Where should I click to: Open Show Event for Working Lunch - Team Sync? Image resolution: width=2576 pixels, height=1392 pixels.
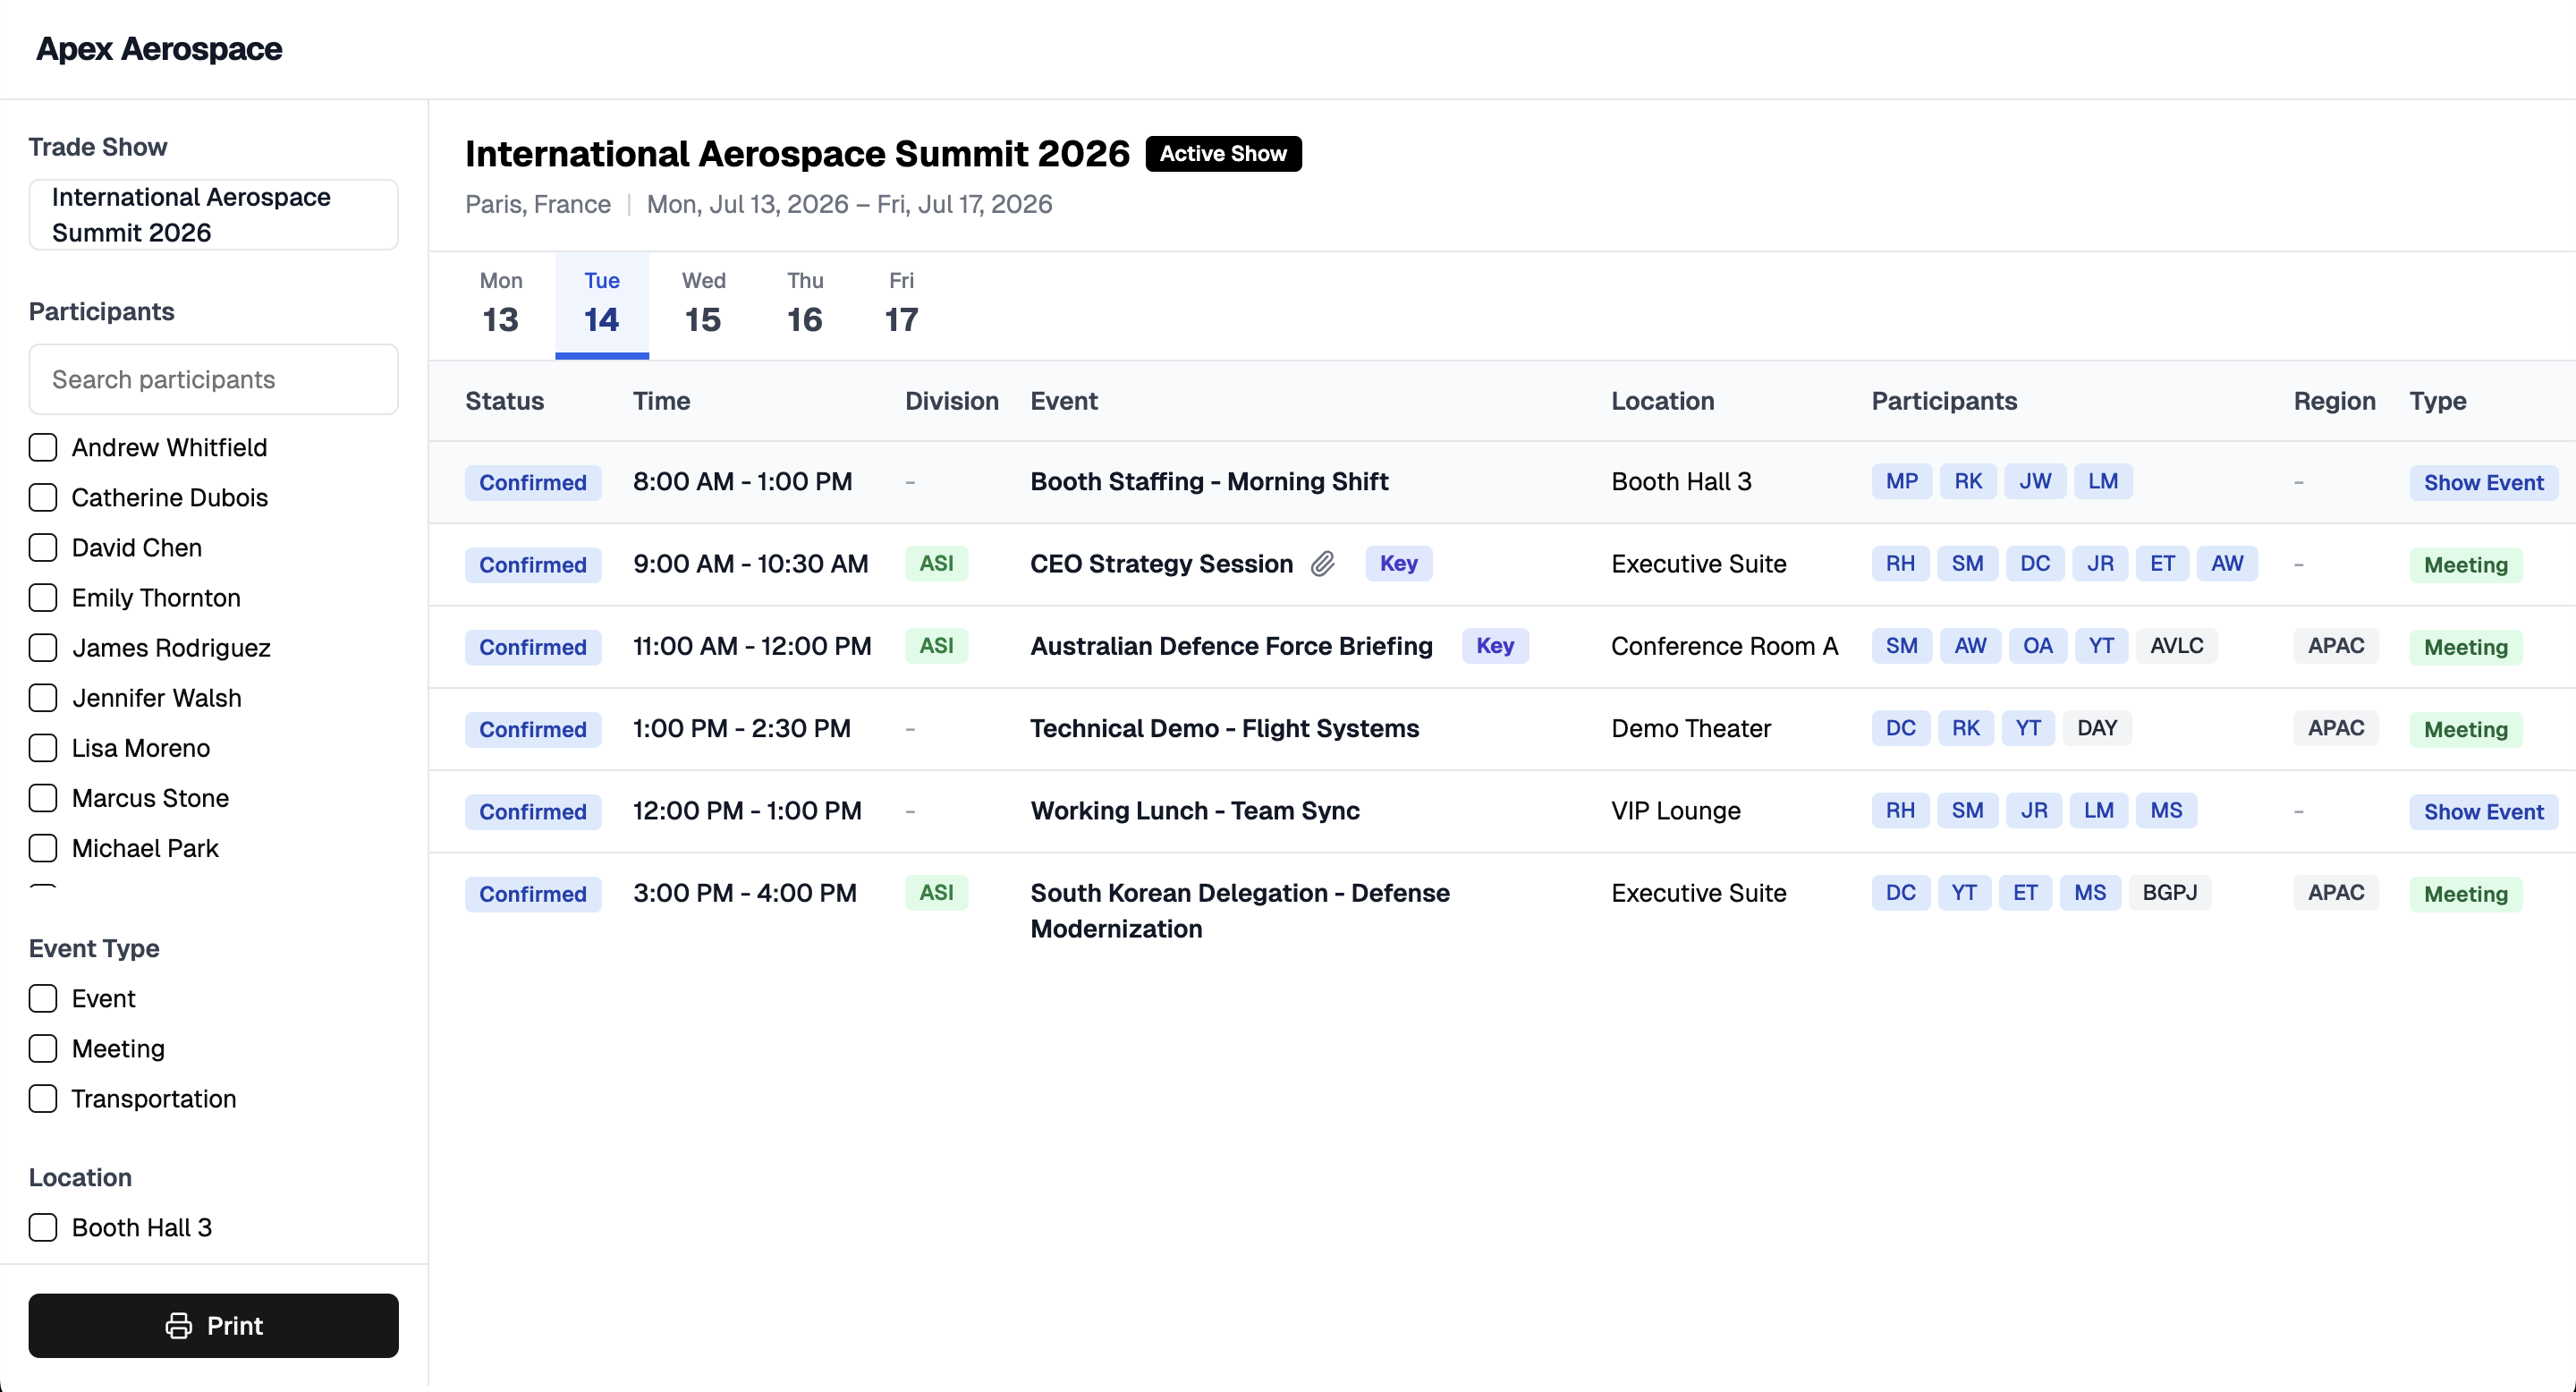tap(2484, 811)
